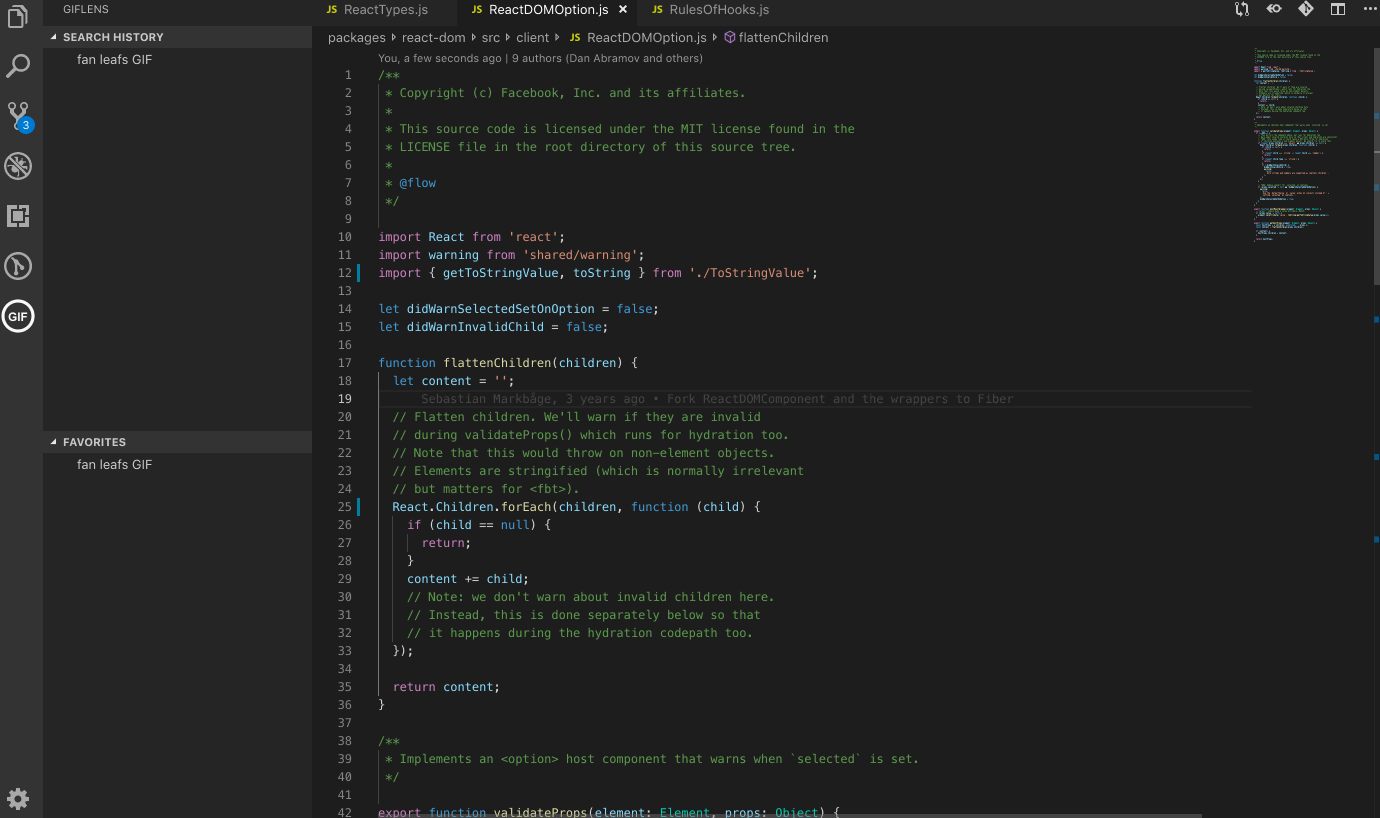Select the GIF (GifLens) activity bar icon

[x=18, y=317]
